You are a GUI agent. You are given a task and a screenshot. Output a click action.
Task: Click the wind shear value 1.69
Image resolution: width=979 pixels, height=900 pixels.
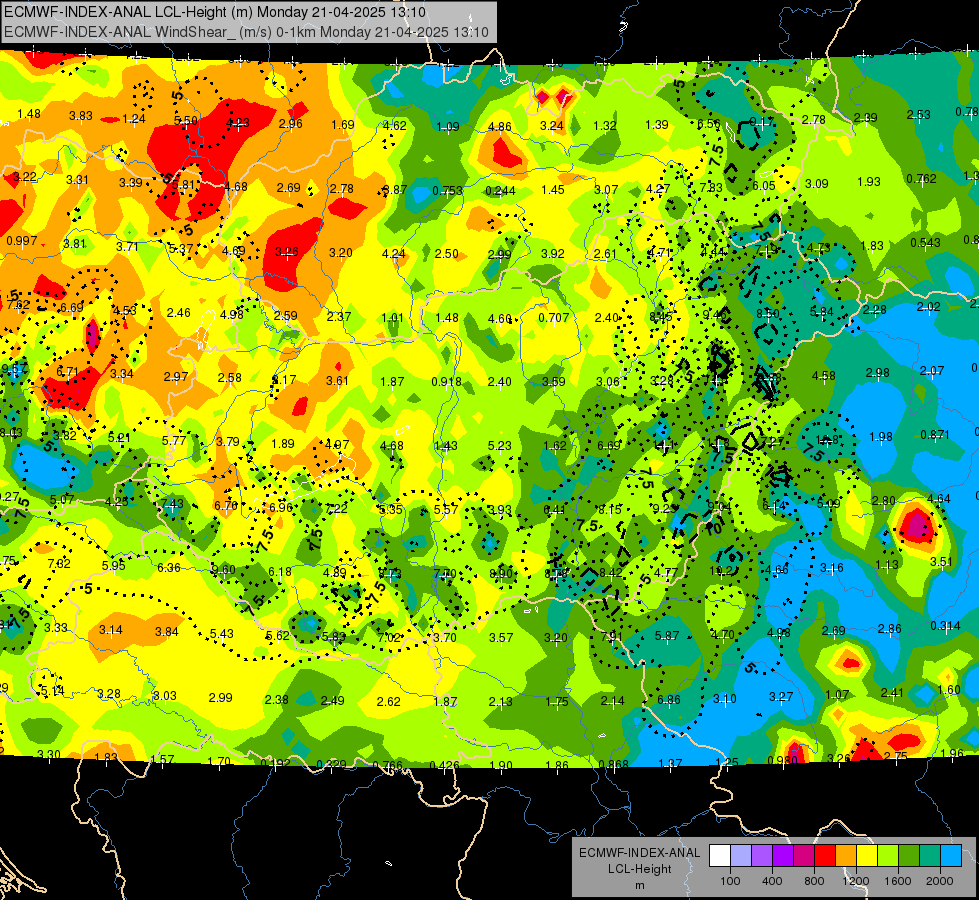point(343,124)
